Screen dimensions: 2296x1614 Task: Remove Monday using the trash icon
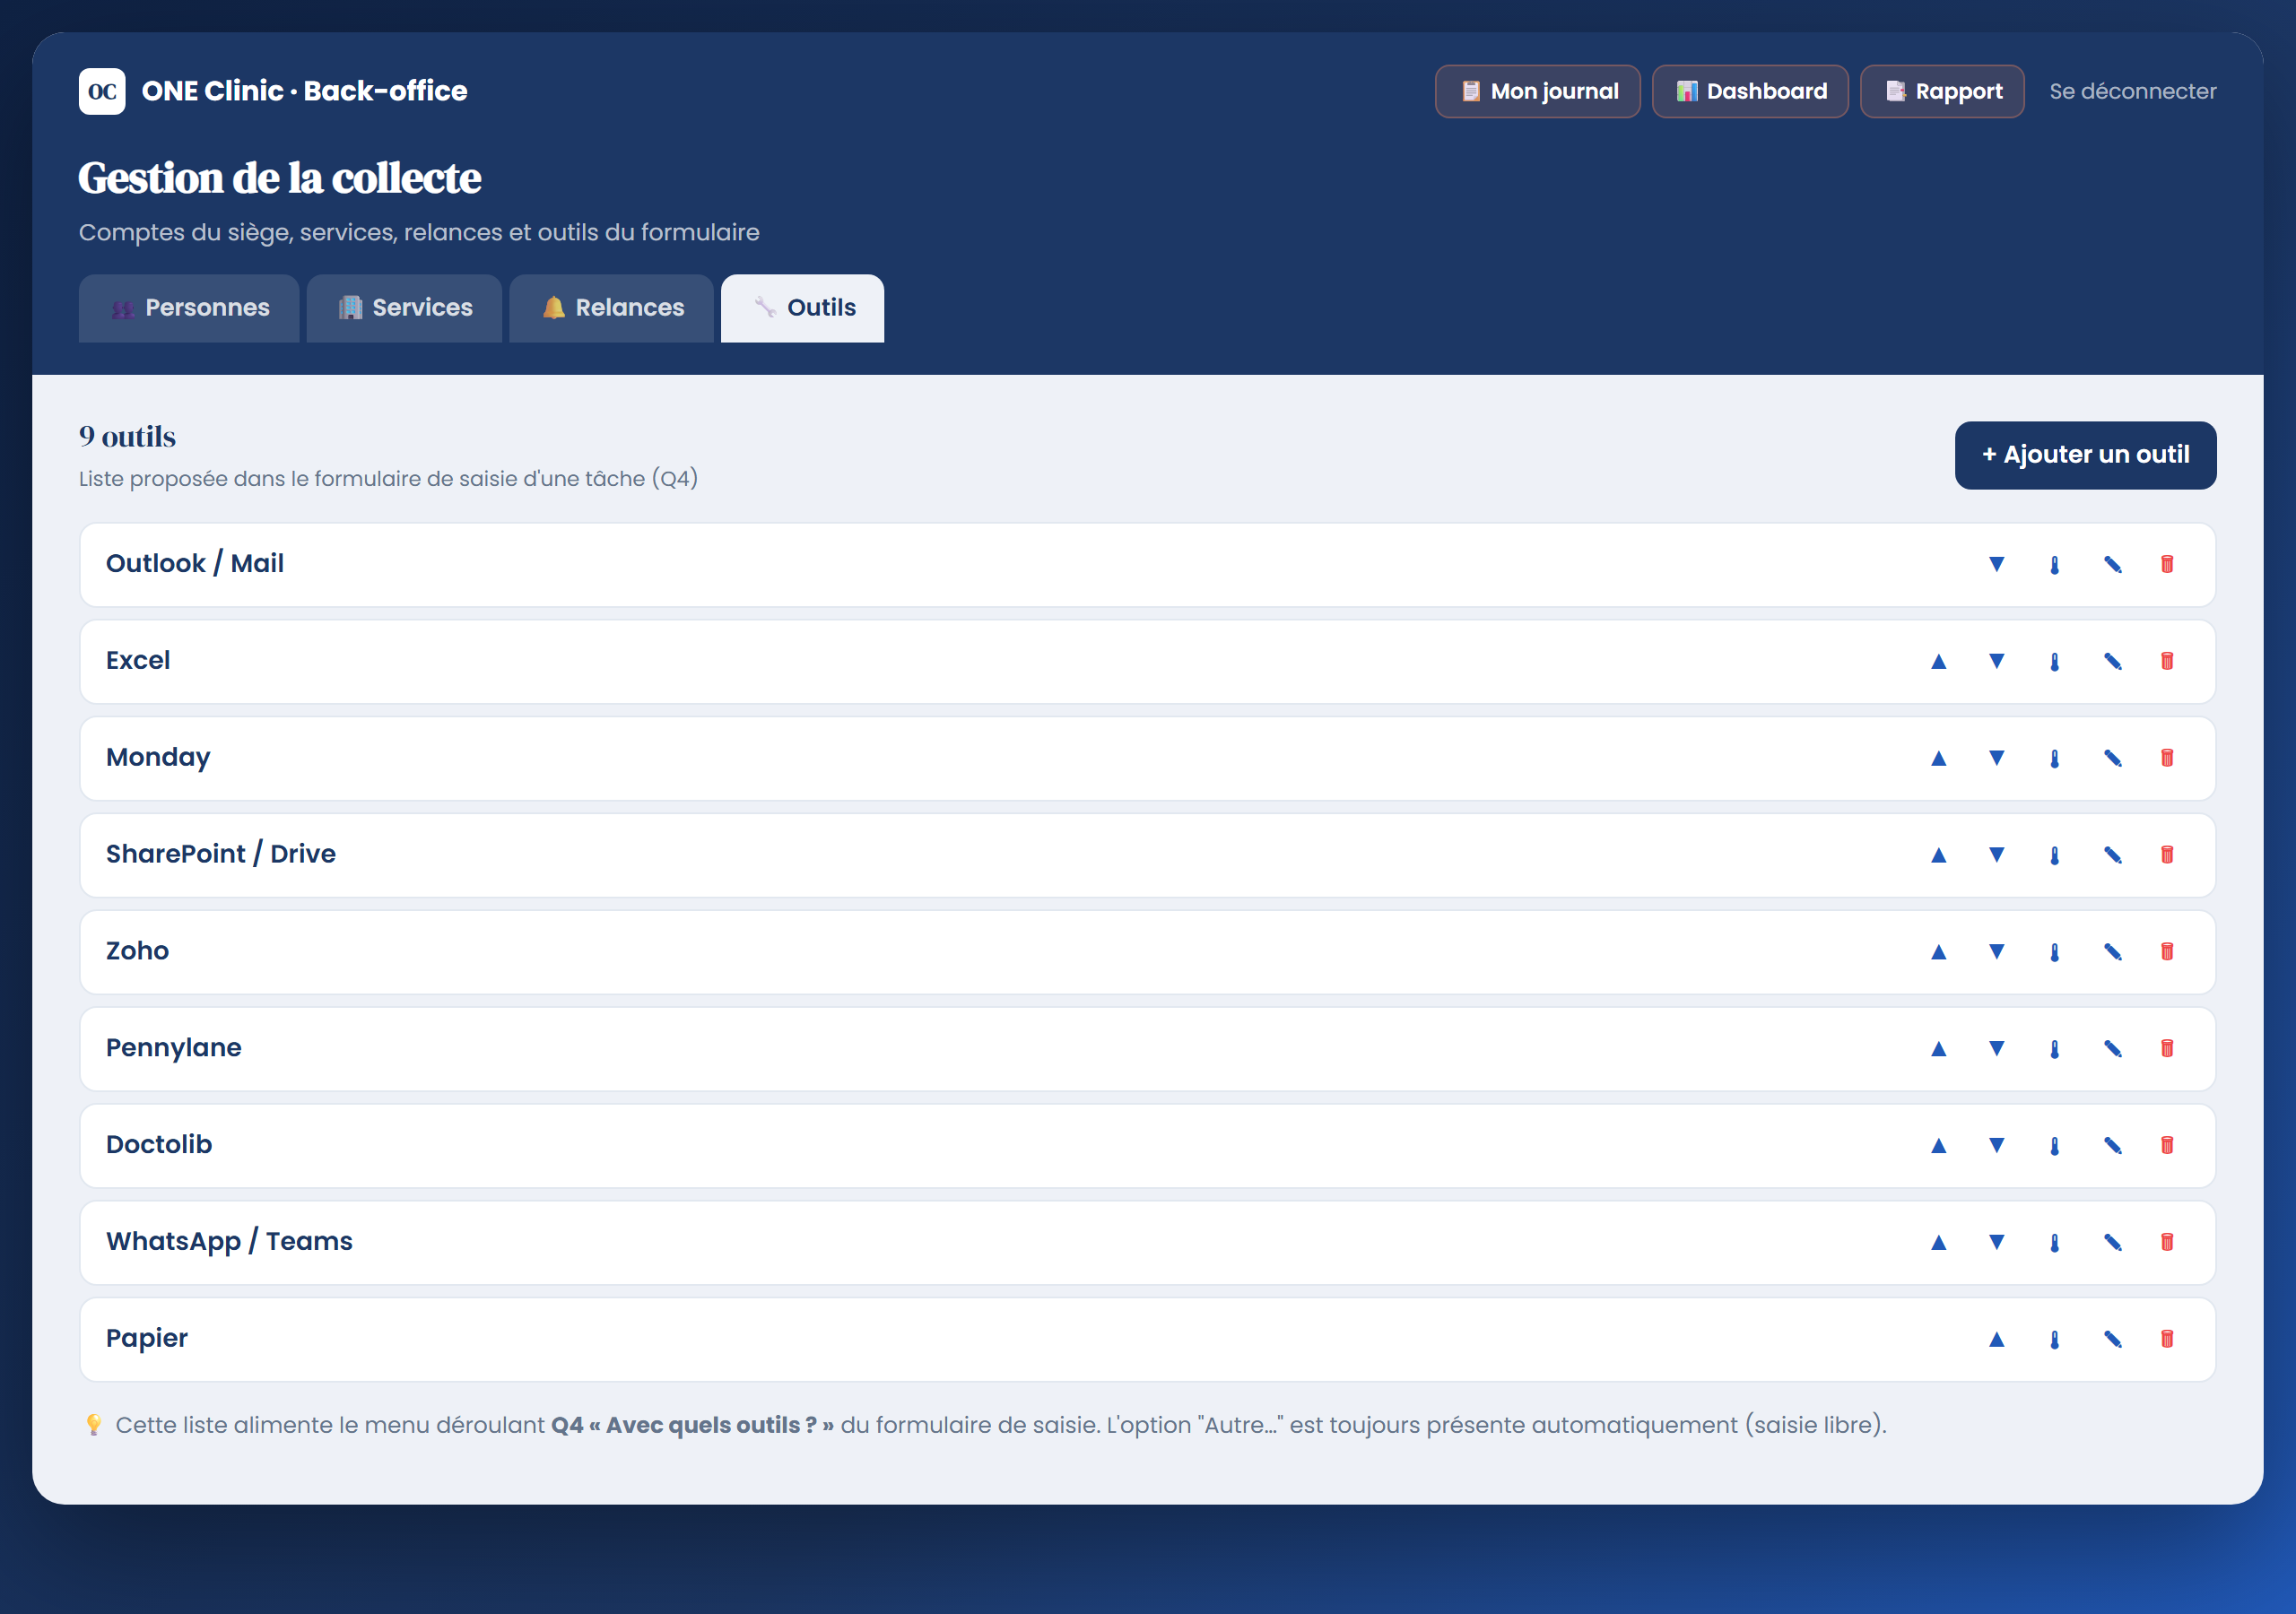point(2167,758)
